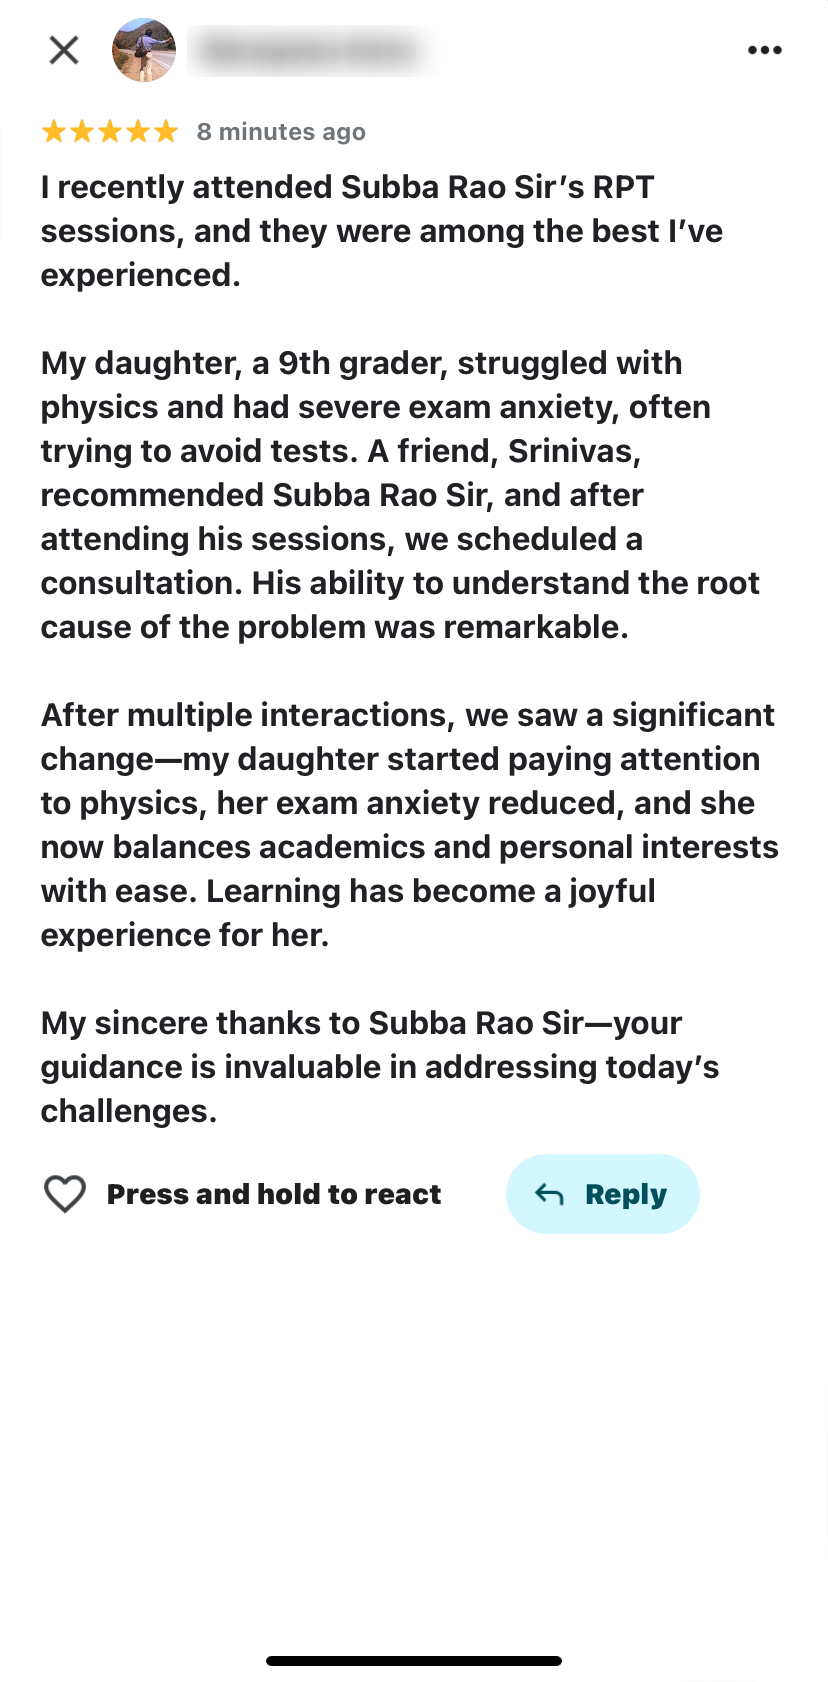Open the three-dot more options menu
Image resolution: width=828 pixels, height=1682 pixels.
pos(764,50)
